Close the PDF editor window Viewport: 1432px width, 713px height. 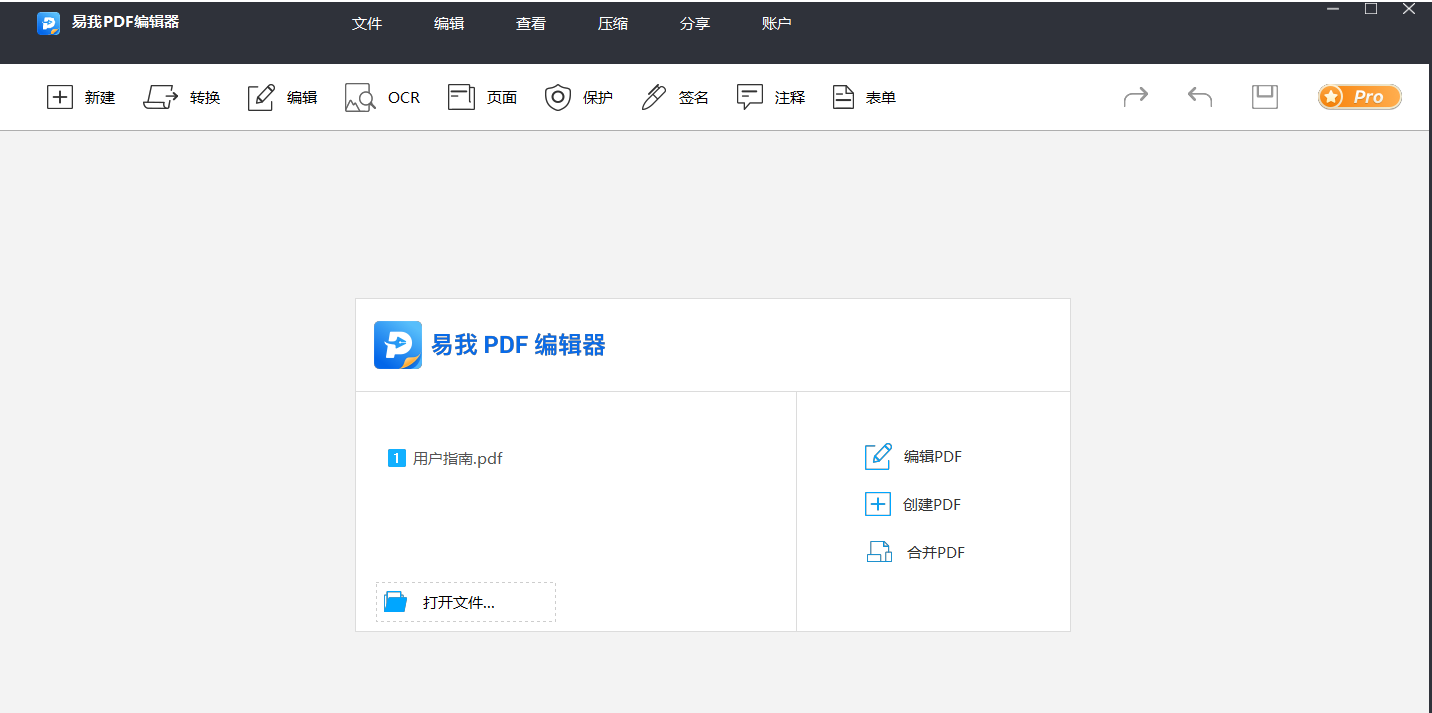pos(1409,9)
